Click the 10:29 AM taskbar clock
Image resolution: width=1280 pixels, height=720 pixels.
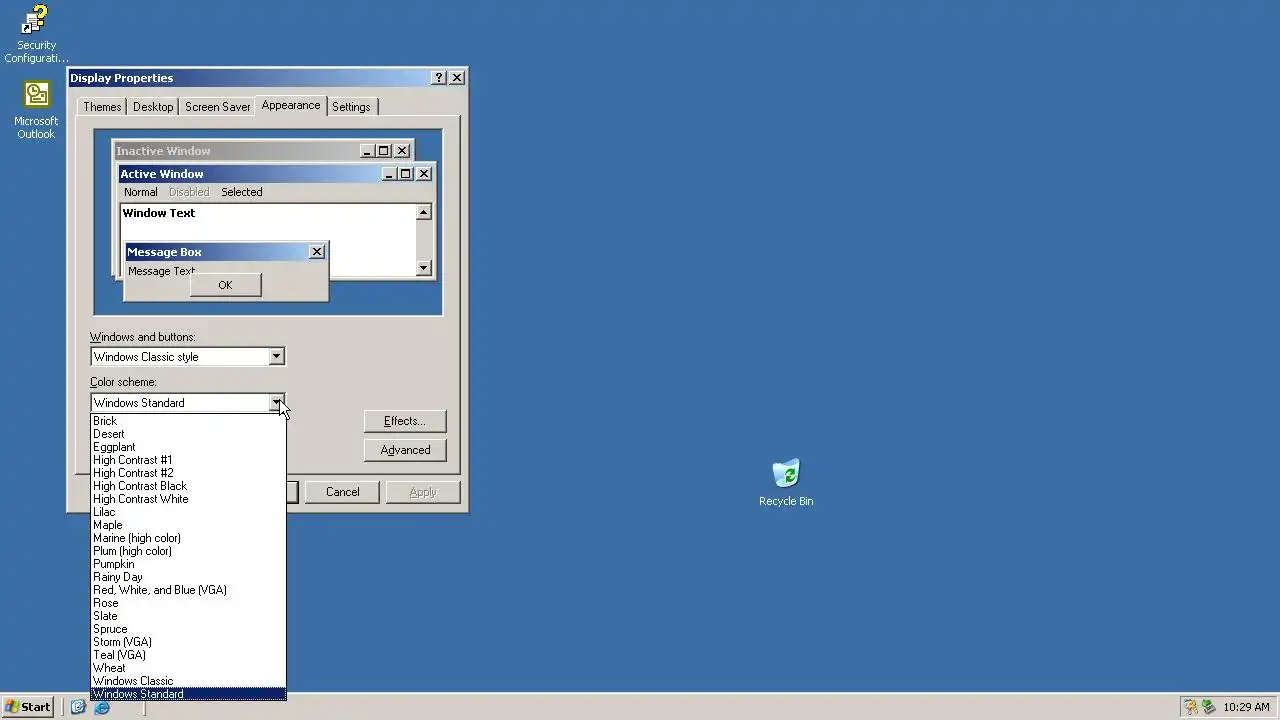click(x=1246, y=707)
